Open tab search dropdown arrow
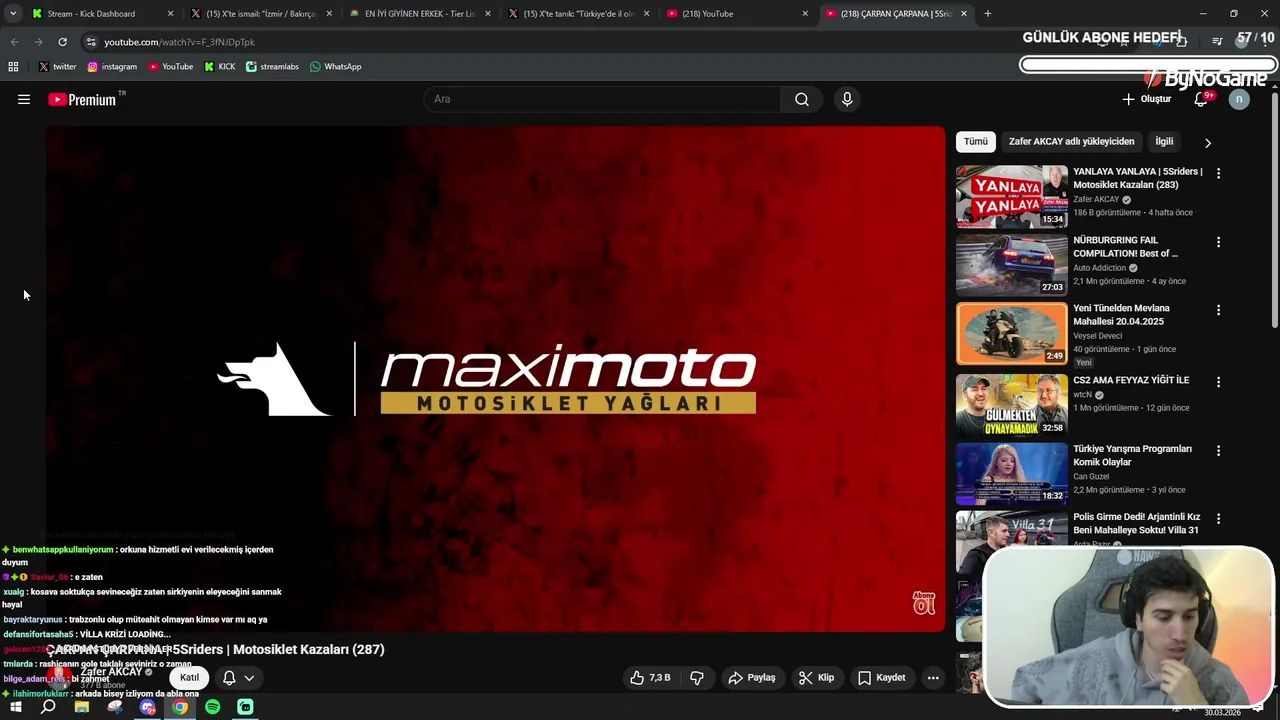The height and width of the screenshot is (720, 1280). pyautogui.click(x=12, y=14)
